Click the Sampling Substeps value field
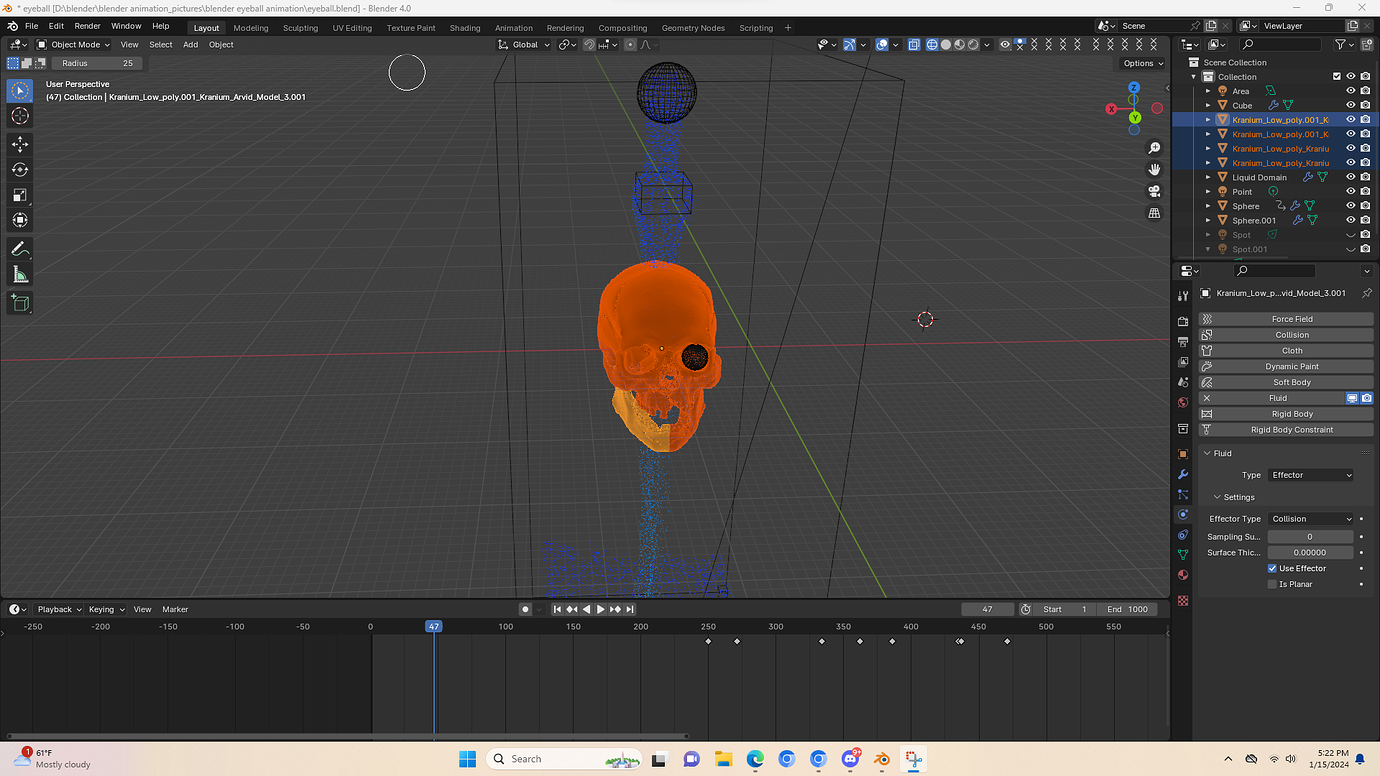Viewport: 1380px width, 776px height. (1310, 537)
